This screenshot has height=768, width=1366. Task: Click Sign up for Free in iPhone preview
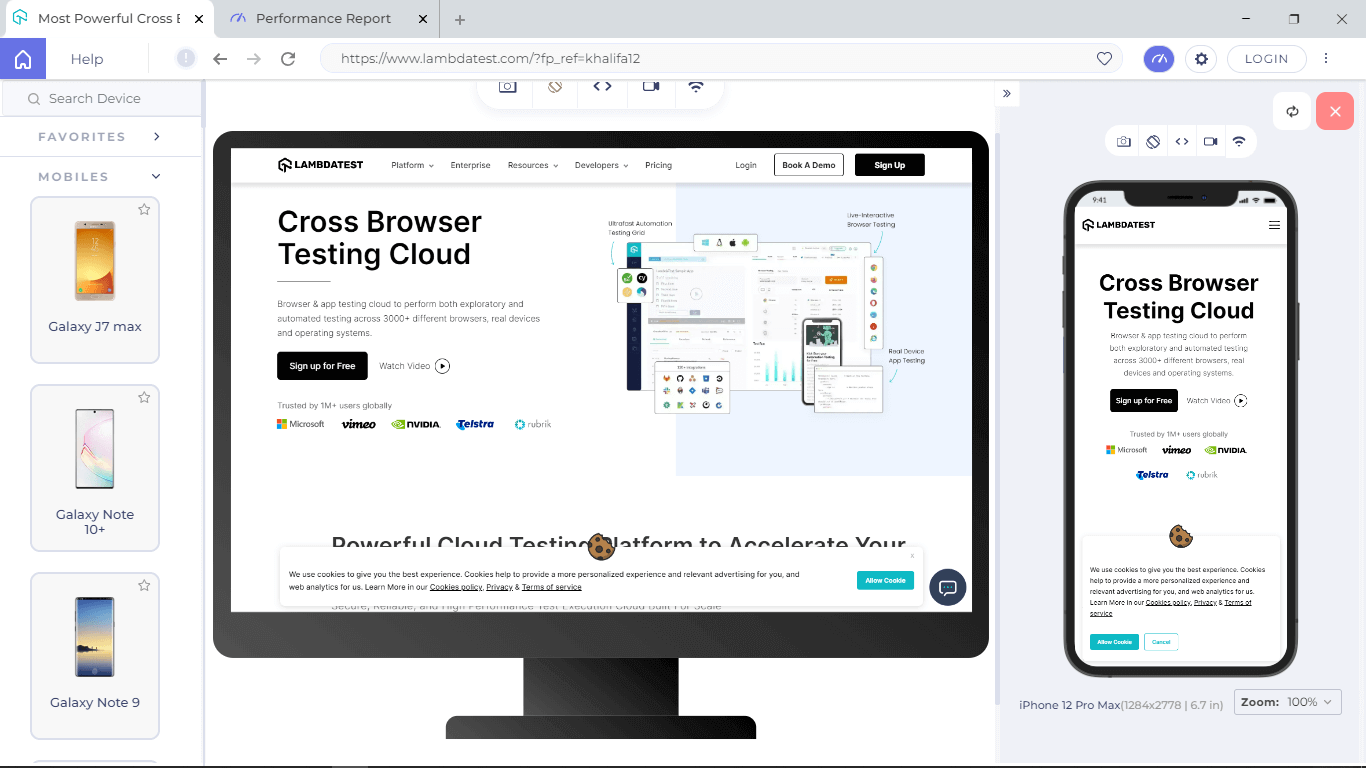coord(1144,400)
